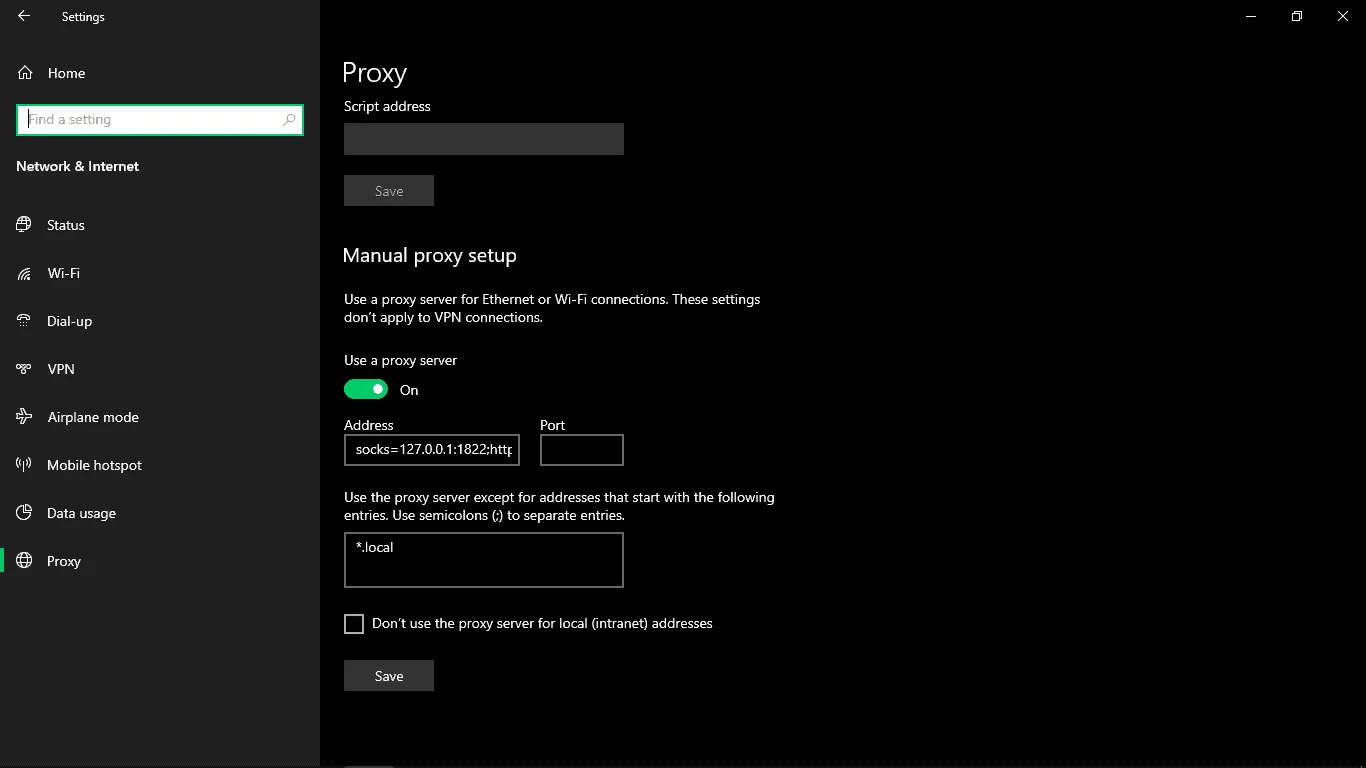This screenshot has width=1366, height=768.
Task: Click the Manual proxy setup heading
Action: tap(430, 256)
